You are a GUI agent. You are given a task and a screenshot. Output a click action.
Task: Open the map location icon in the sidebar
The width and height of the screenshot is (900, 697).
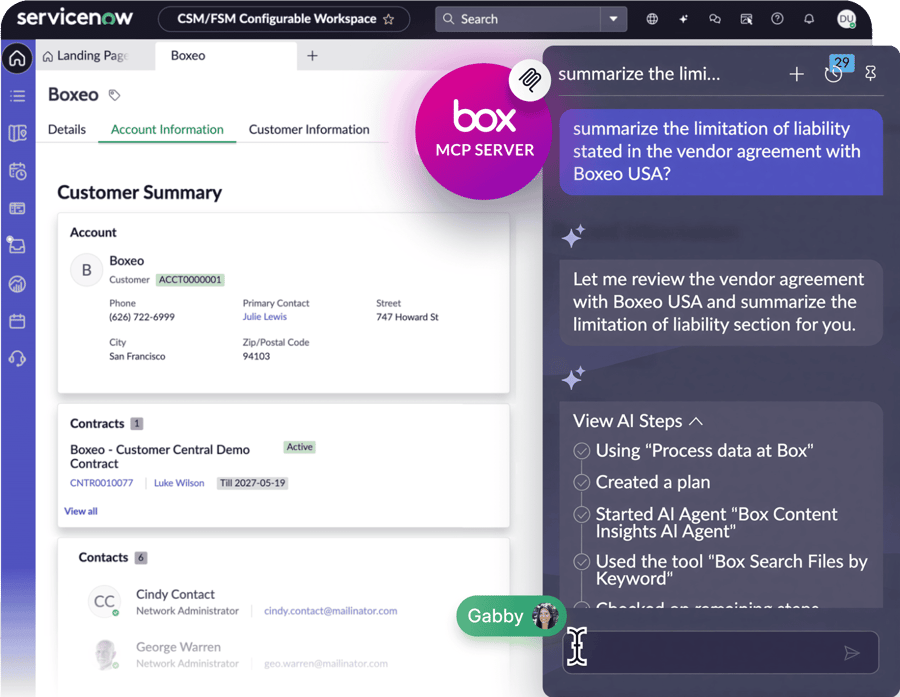[x=17, y=133]
